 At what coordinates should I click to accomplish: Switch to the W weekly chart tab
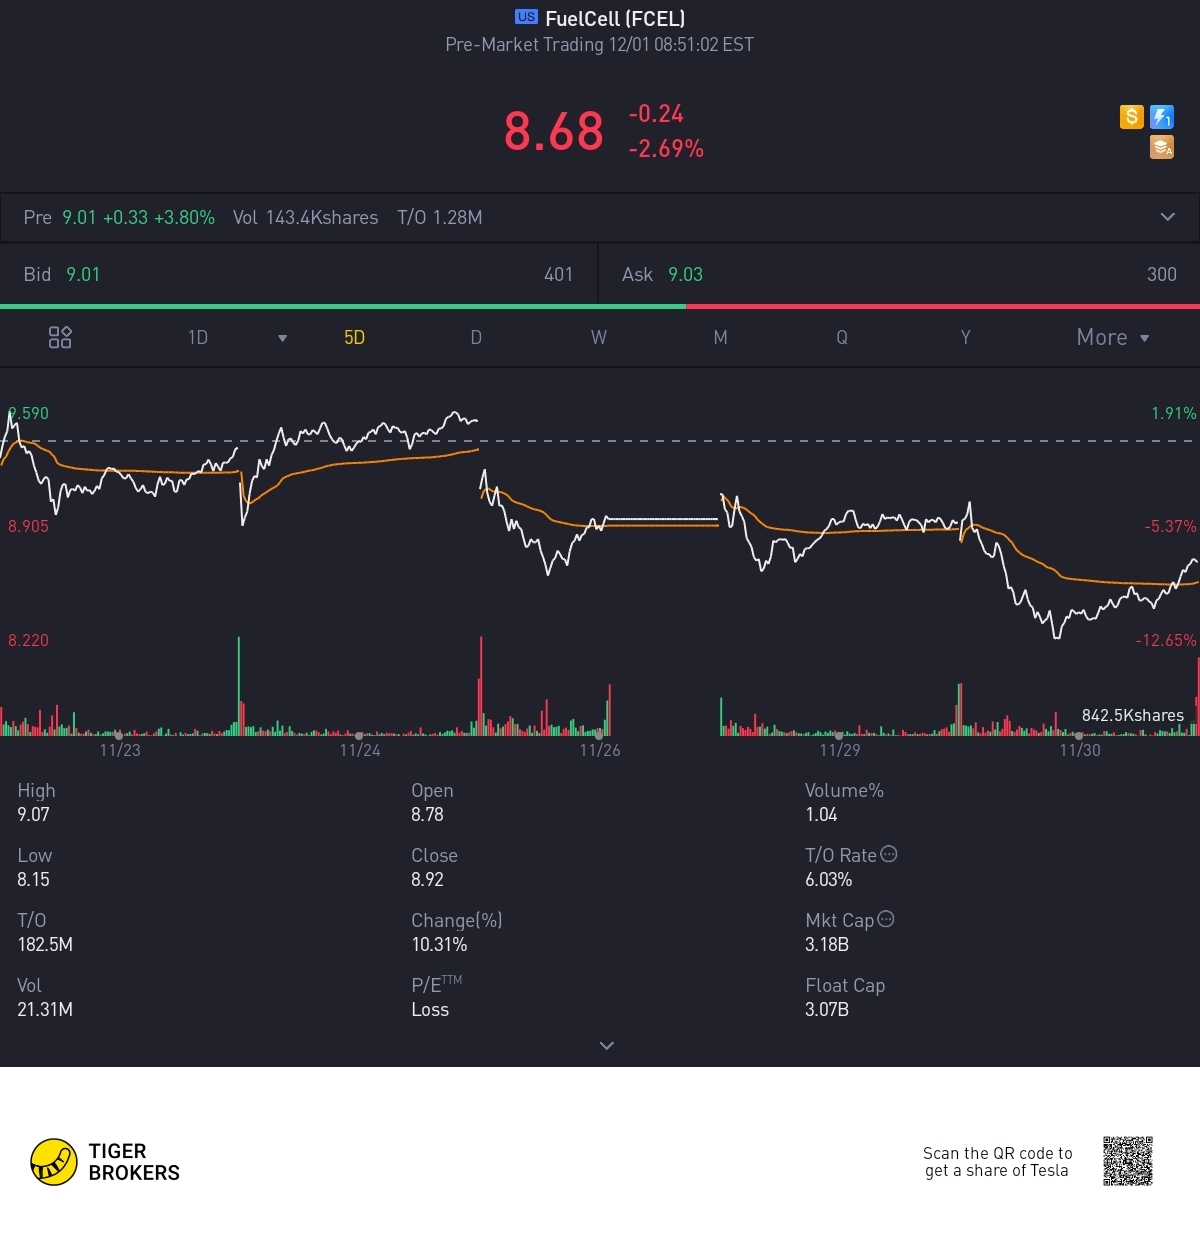click(x=598, y=337)
